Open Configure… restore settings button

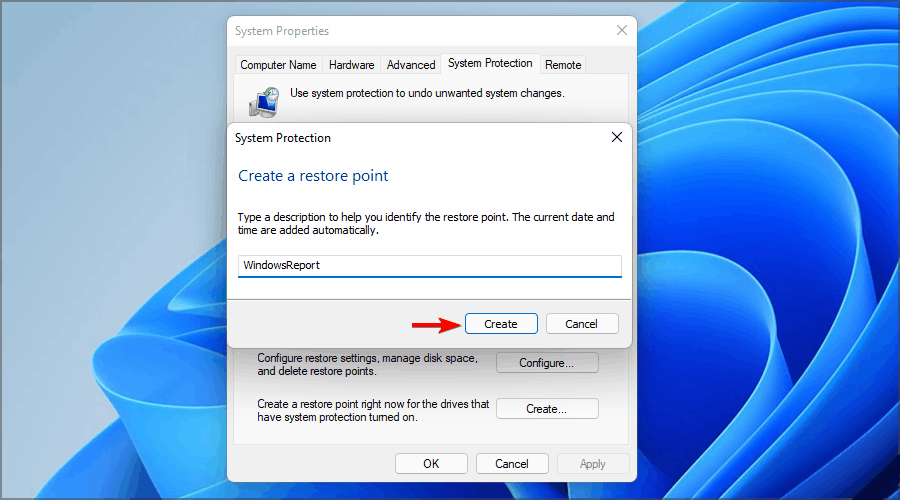(x=547, y=363)
